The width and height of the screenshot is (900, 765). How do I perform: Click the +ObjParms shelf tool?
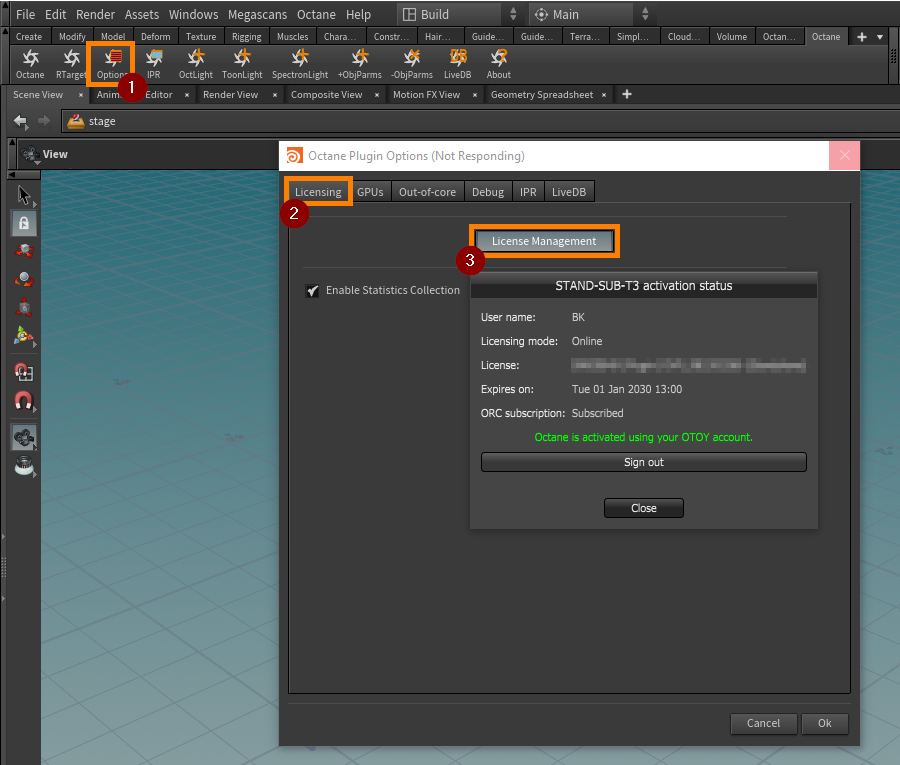tap(360, 63)
